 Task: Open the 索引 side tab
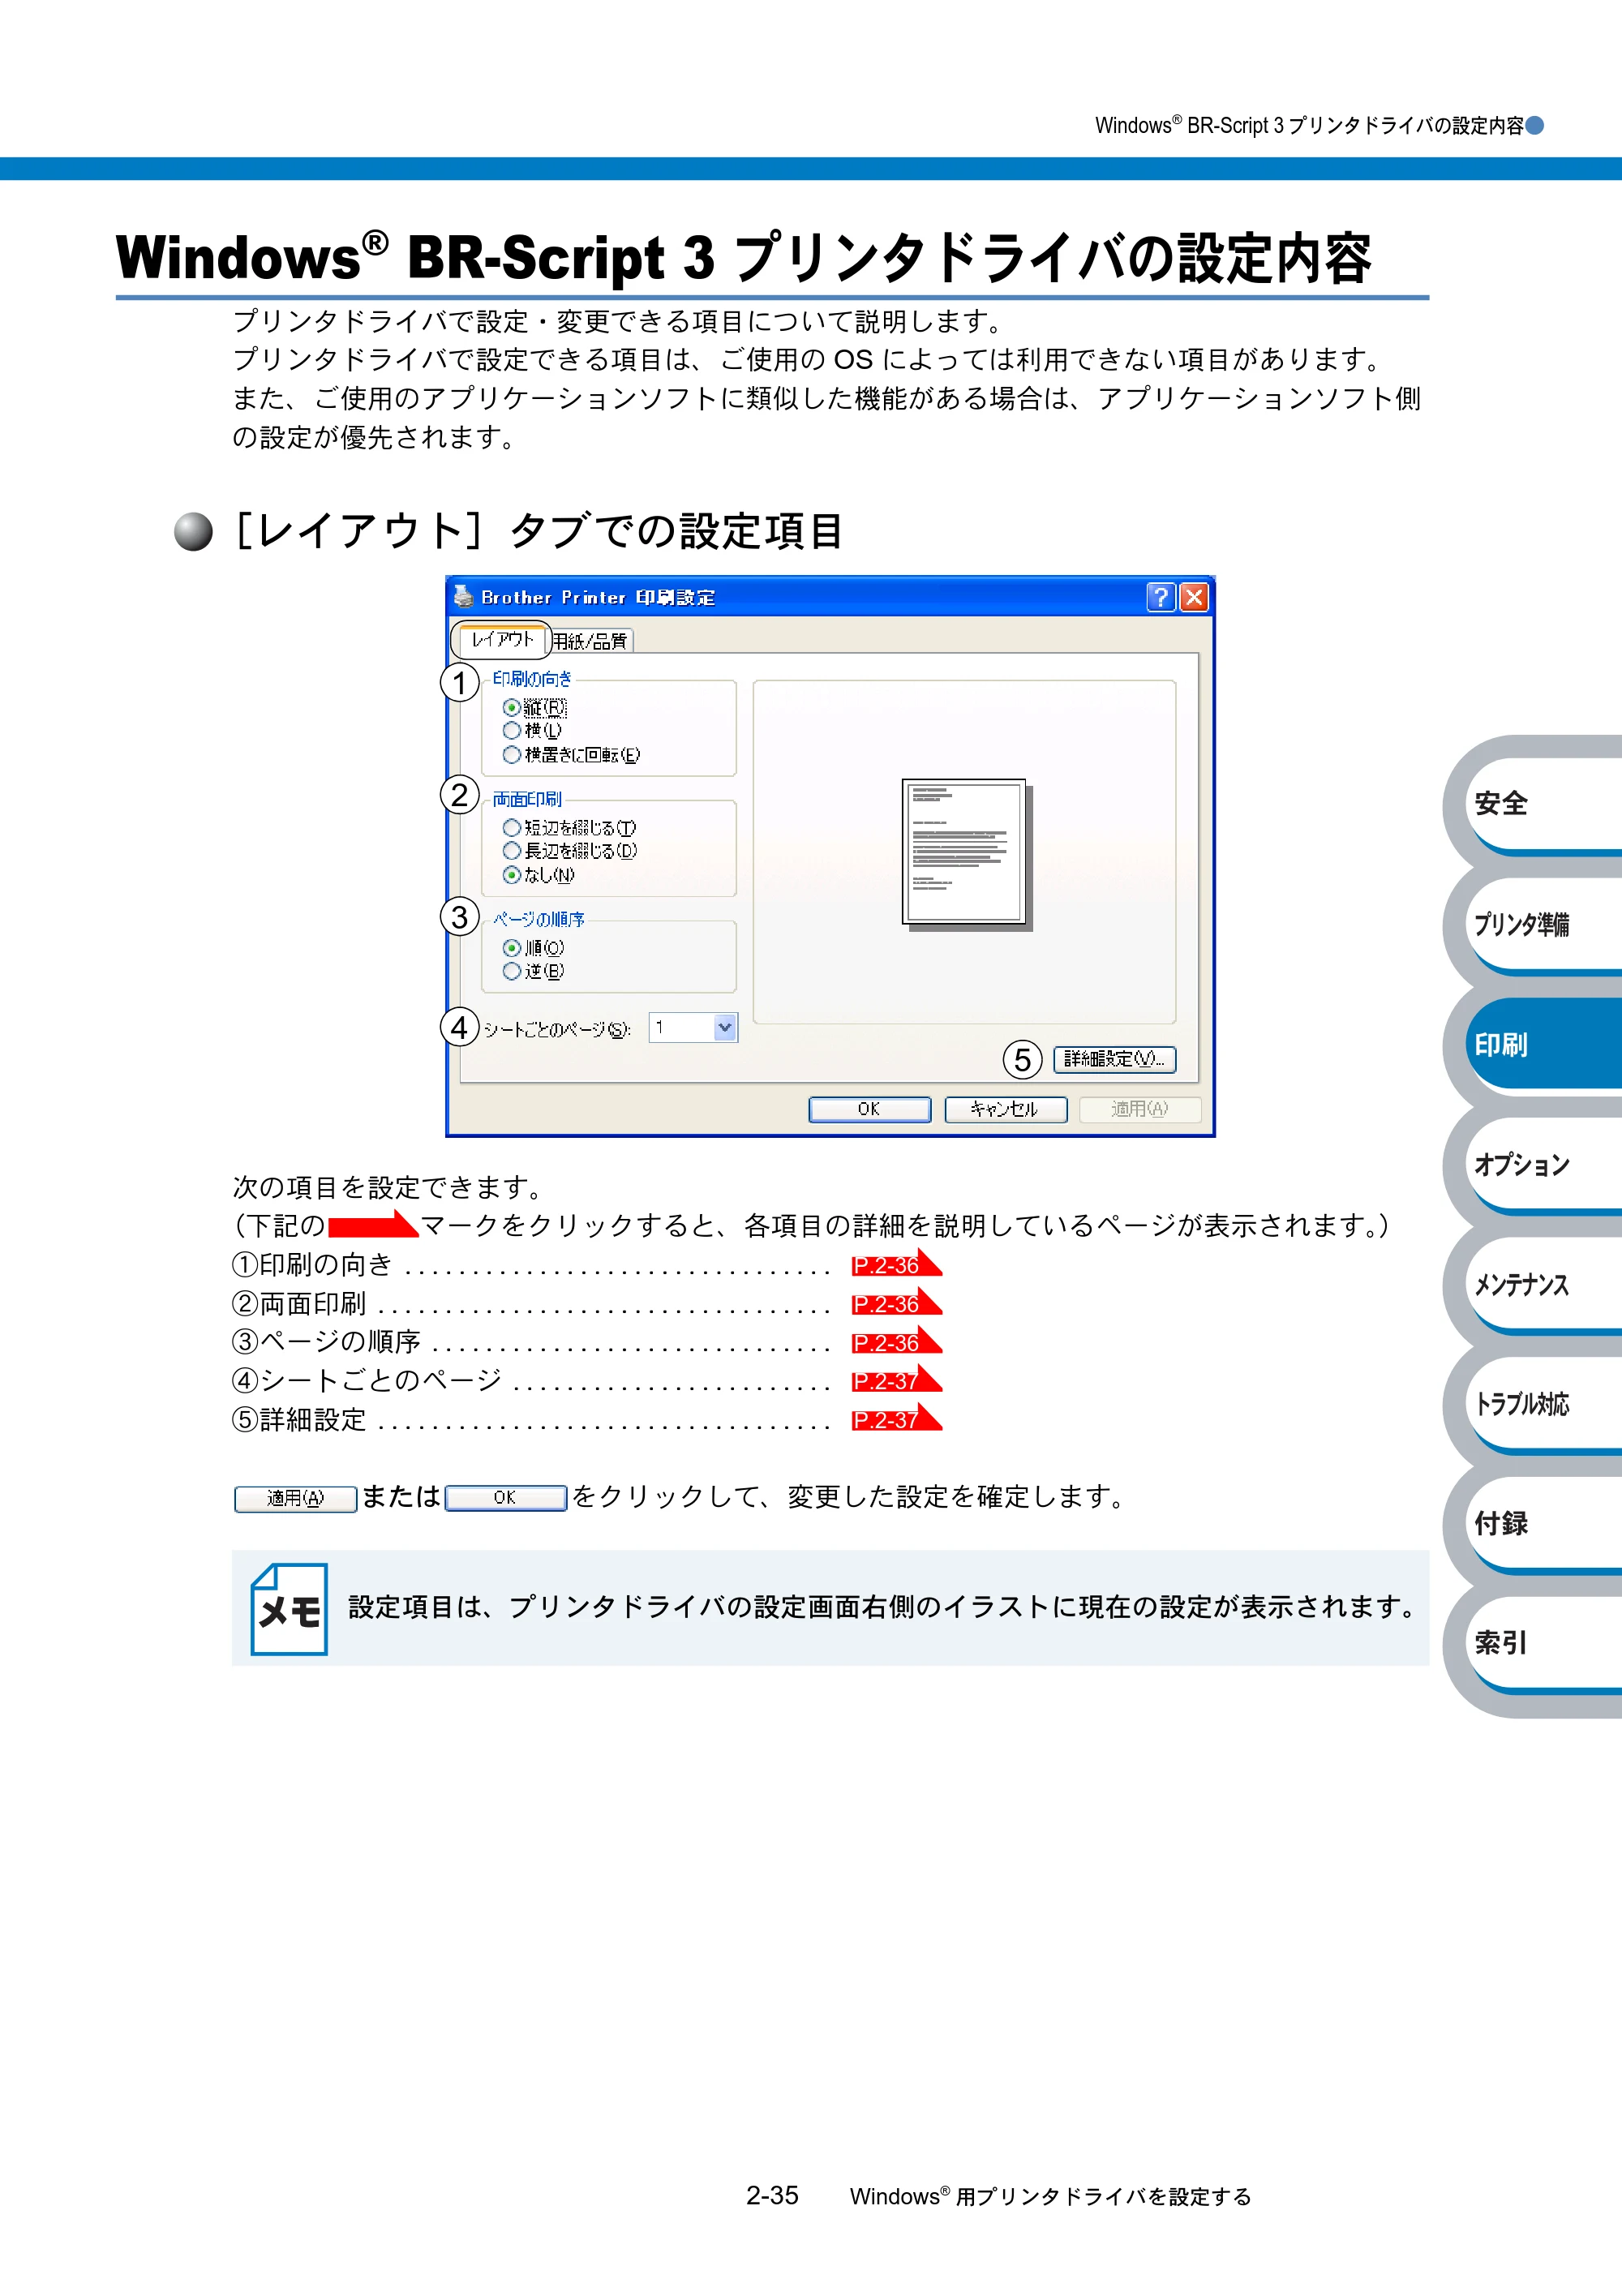tap(1545, 1642)
